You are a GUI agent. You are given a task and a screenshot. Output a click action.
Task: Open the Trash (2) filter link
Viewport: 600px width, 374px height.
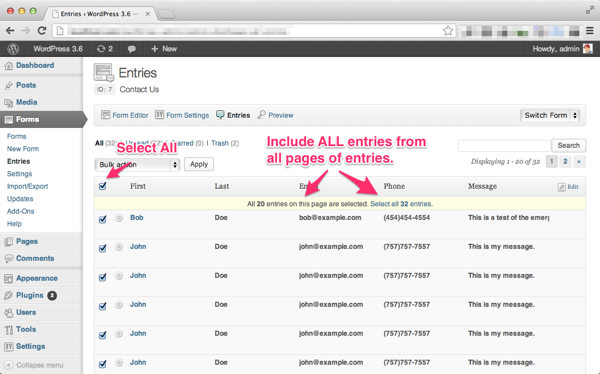coord(225,143)
